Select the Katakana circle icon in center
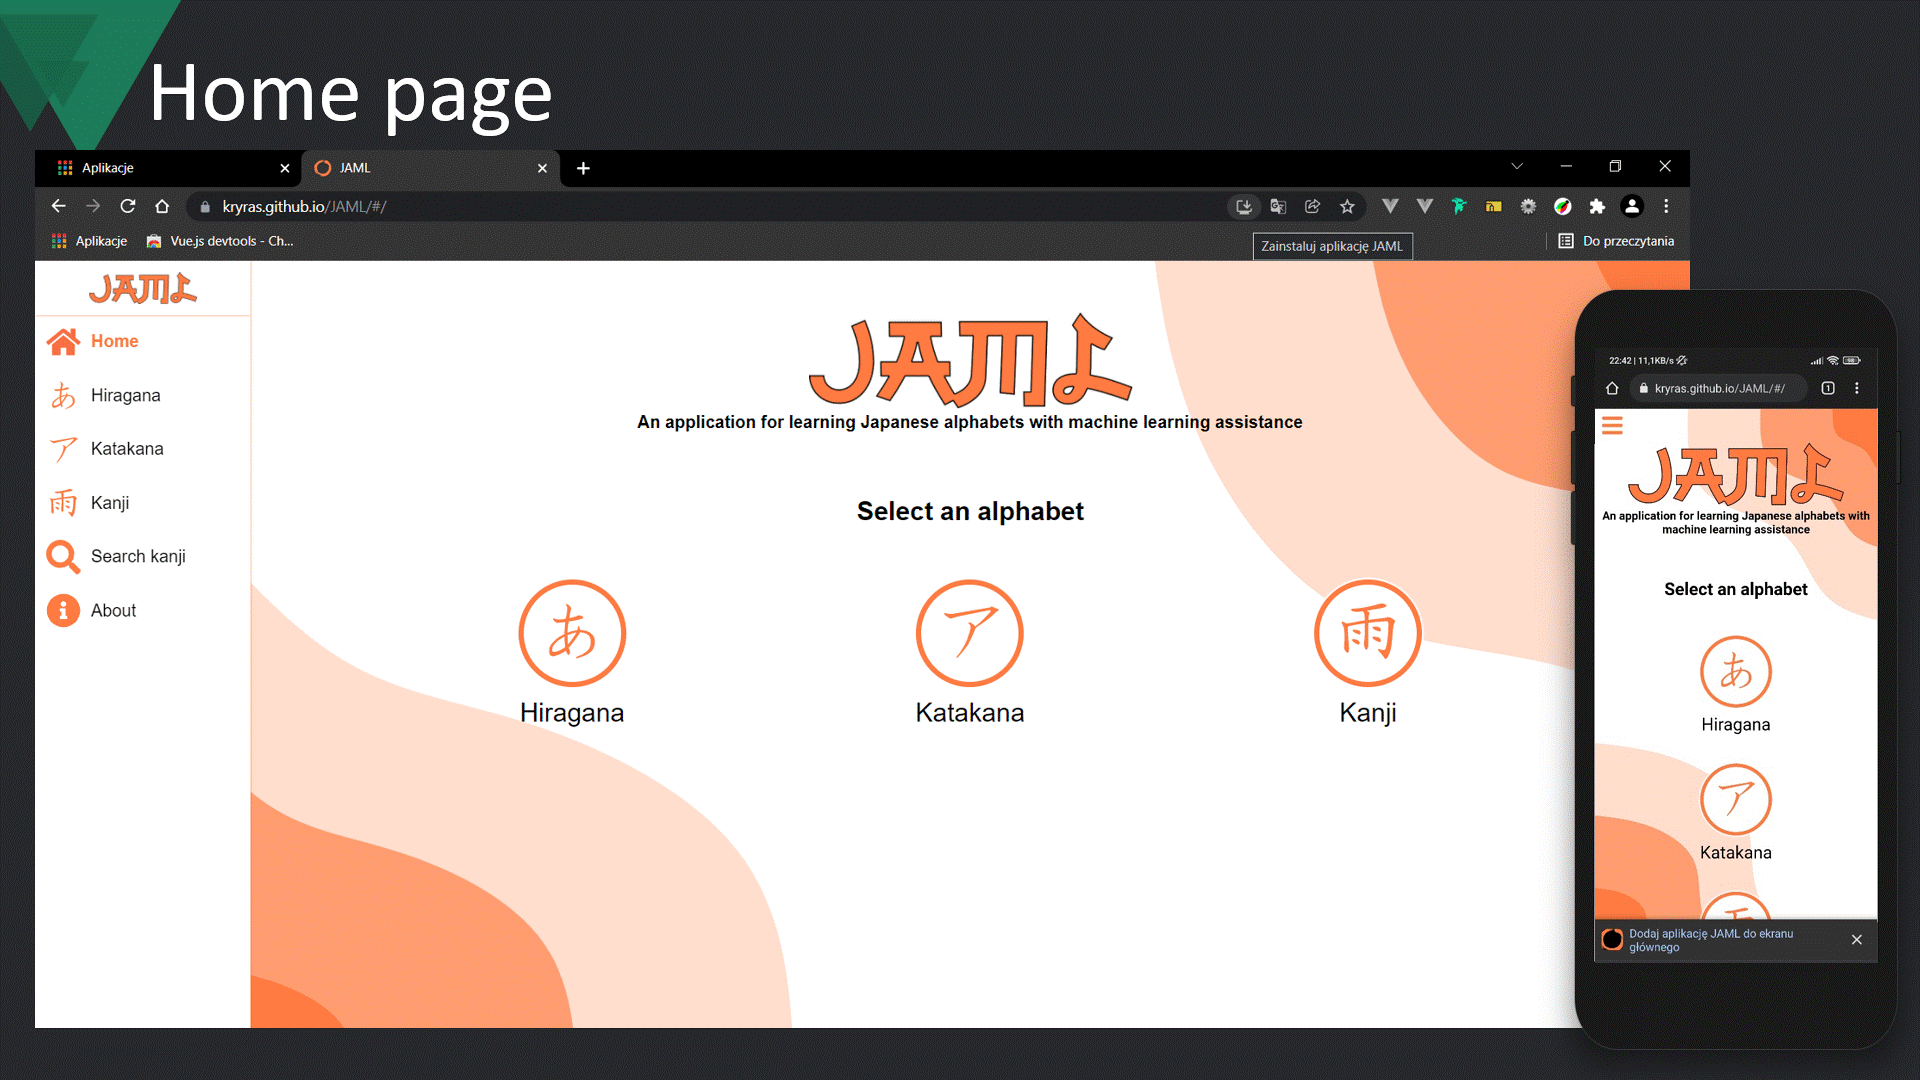This screenshot has height=1080, width=1920. click(x=969, y=633)
